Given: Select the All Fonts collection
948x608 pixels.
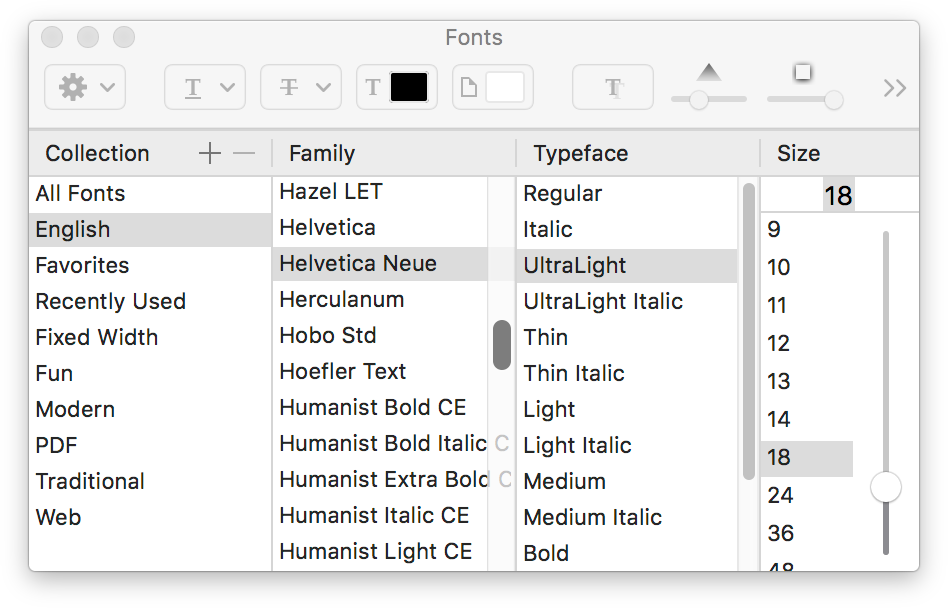Looking at the screenshot, I should pos(150,194).
